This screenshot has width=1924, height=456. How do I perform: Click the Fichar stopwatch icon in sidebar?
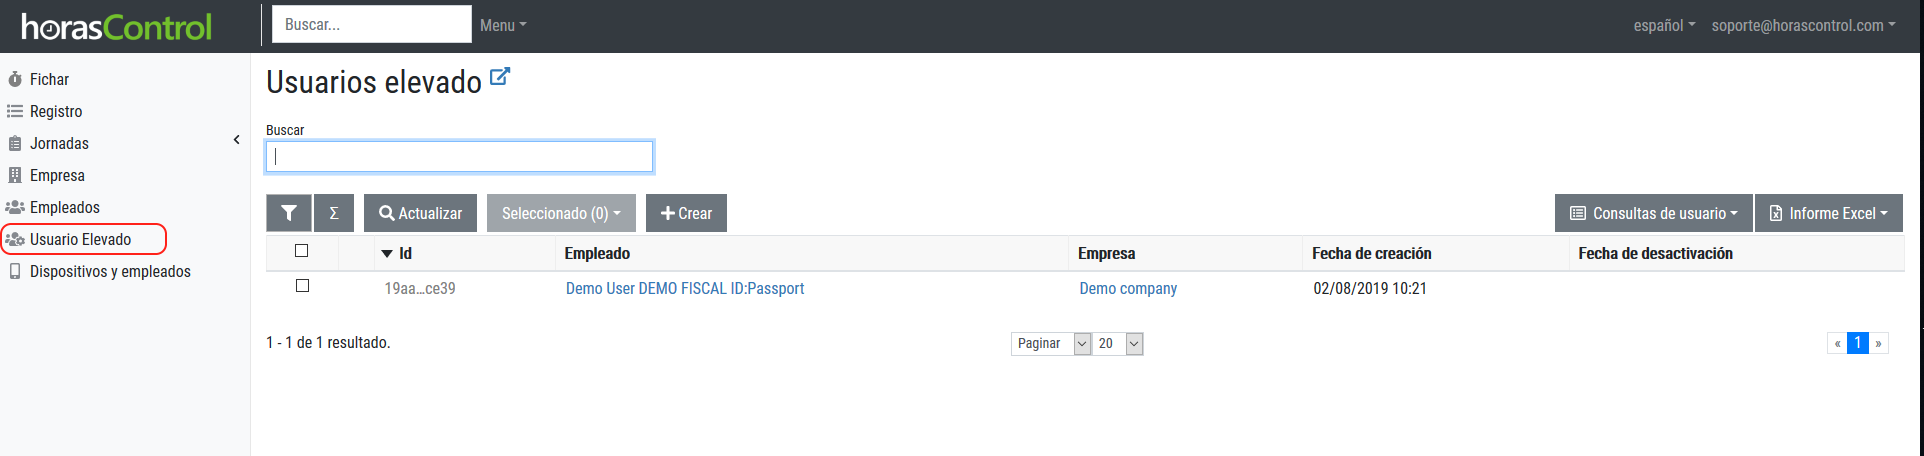(x=15, y=79)
